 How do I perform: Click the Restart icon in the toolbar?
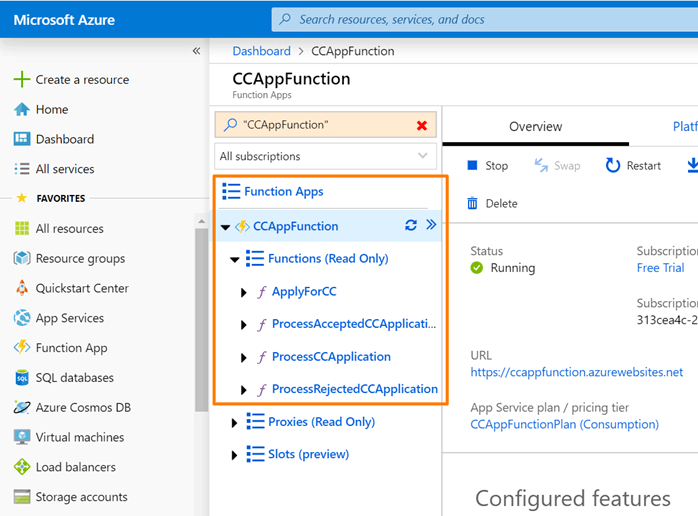point(613,166)
